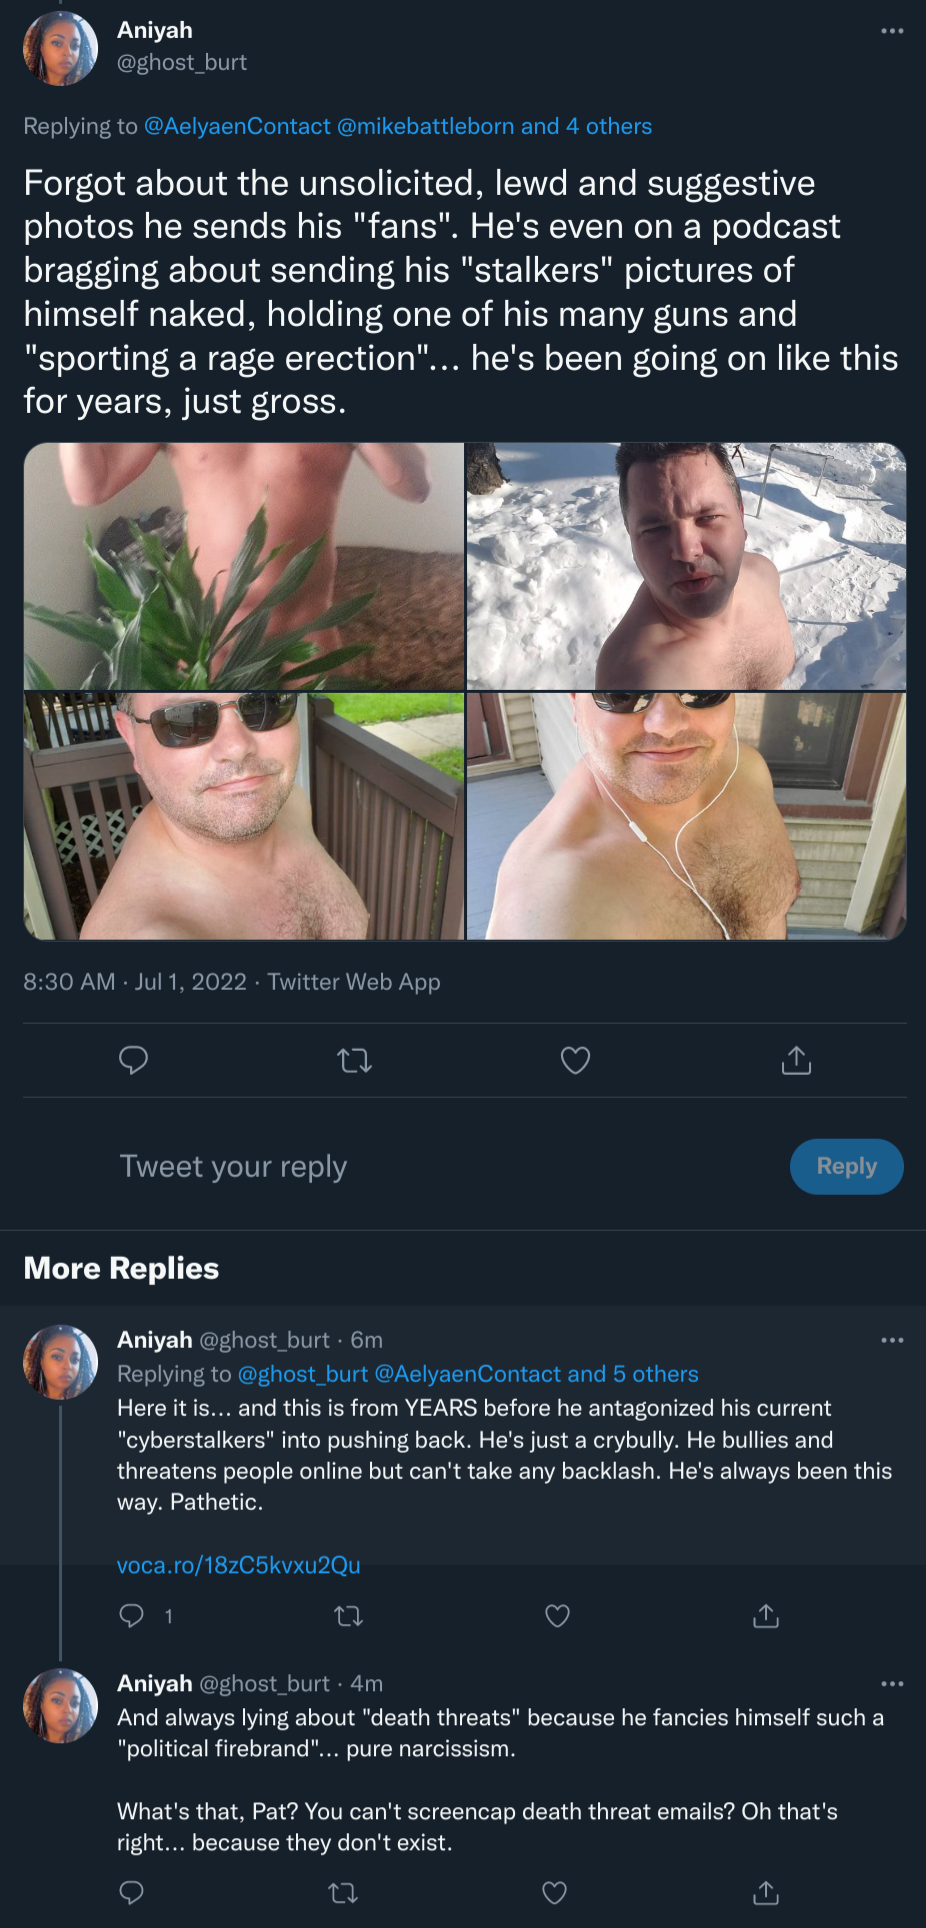Open the voca.ro/18zC5kvxu2Qu link
This screenshot has width=926, height=1928.
238,1565
